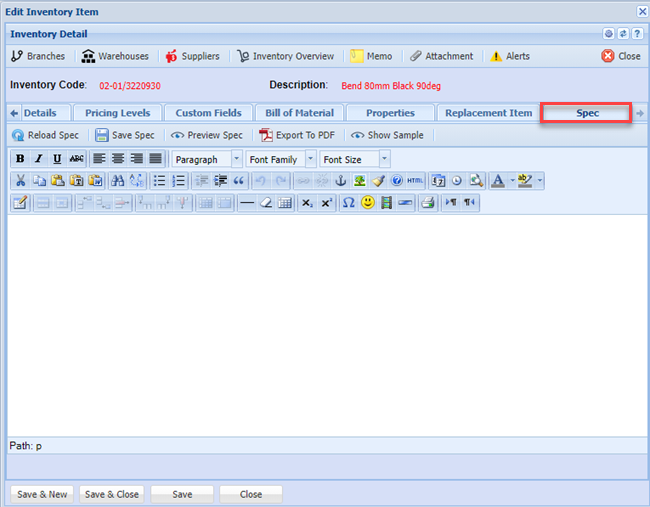Open the Font Family dropdown
This screenshot has width=650, height=507.
[280, 159]
